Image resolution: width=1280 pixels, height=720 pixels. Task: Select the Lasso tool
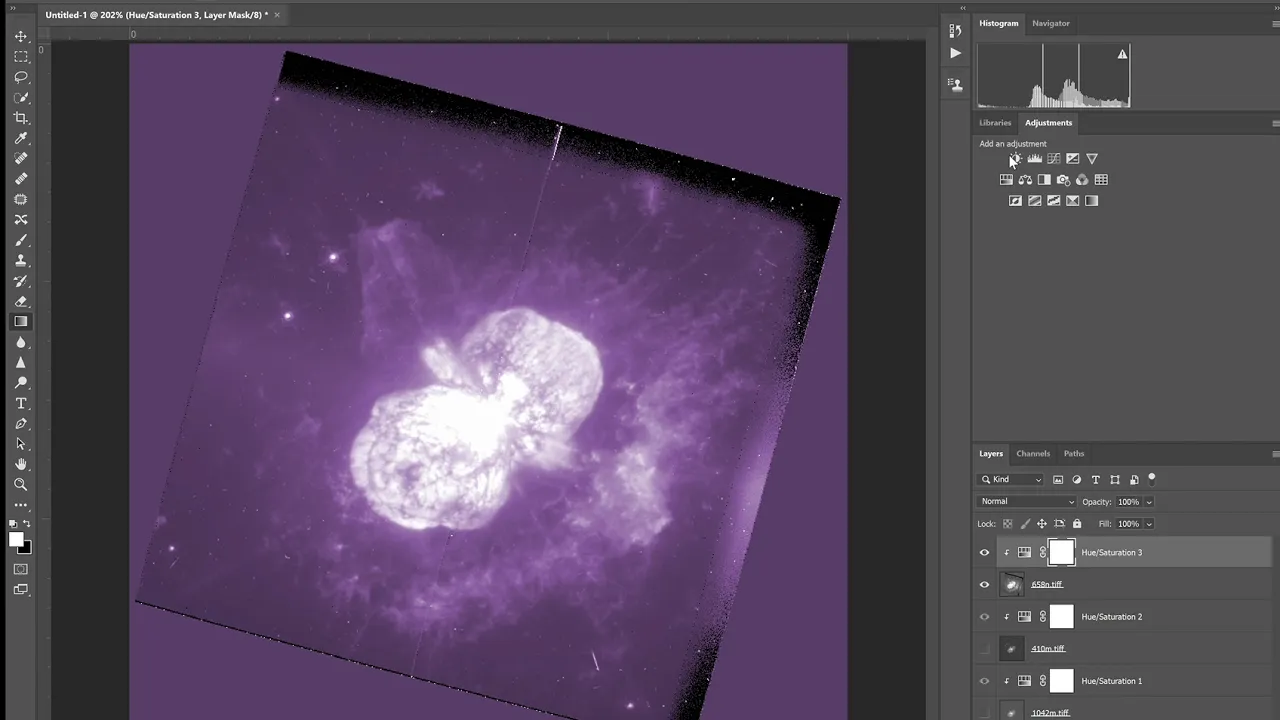tap(21, 77)
